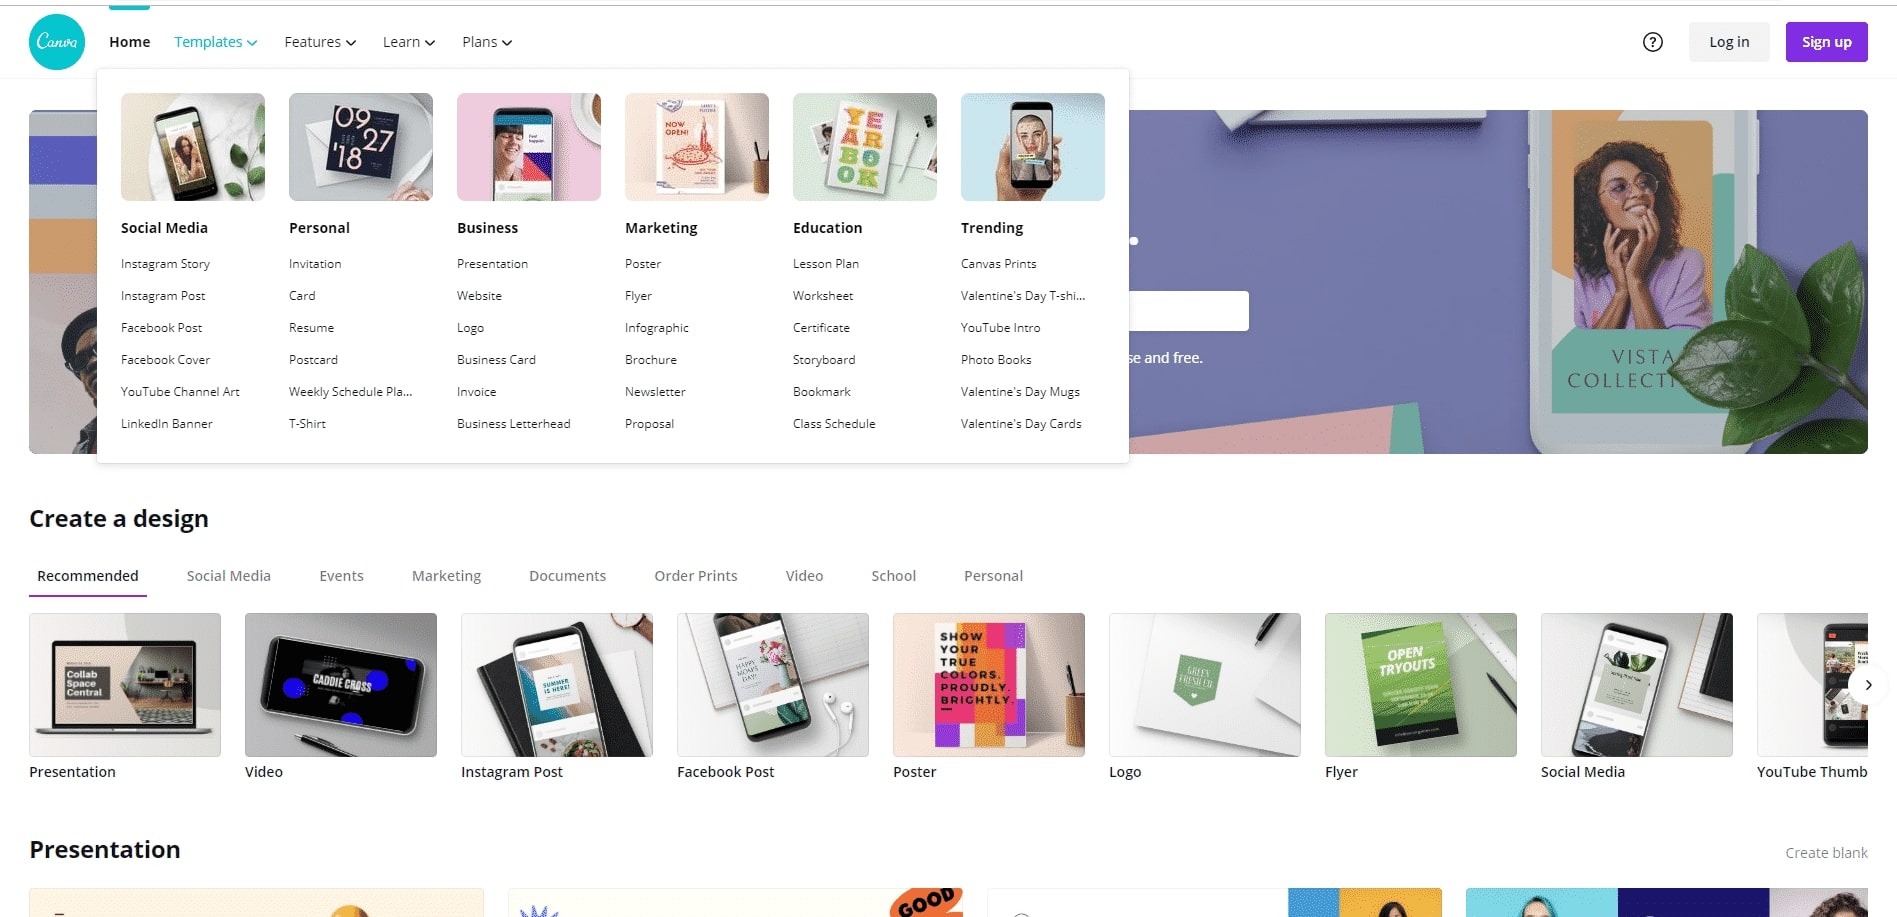Open the Logo design thumbnail
Screen dimensions: 1897x917
click(1205, 685)
